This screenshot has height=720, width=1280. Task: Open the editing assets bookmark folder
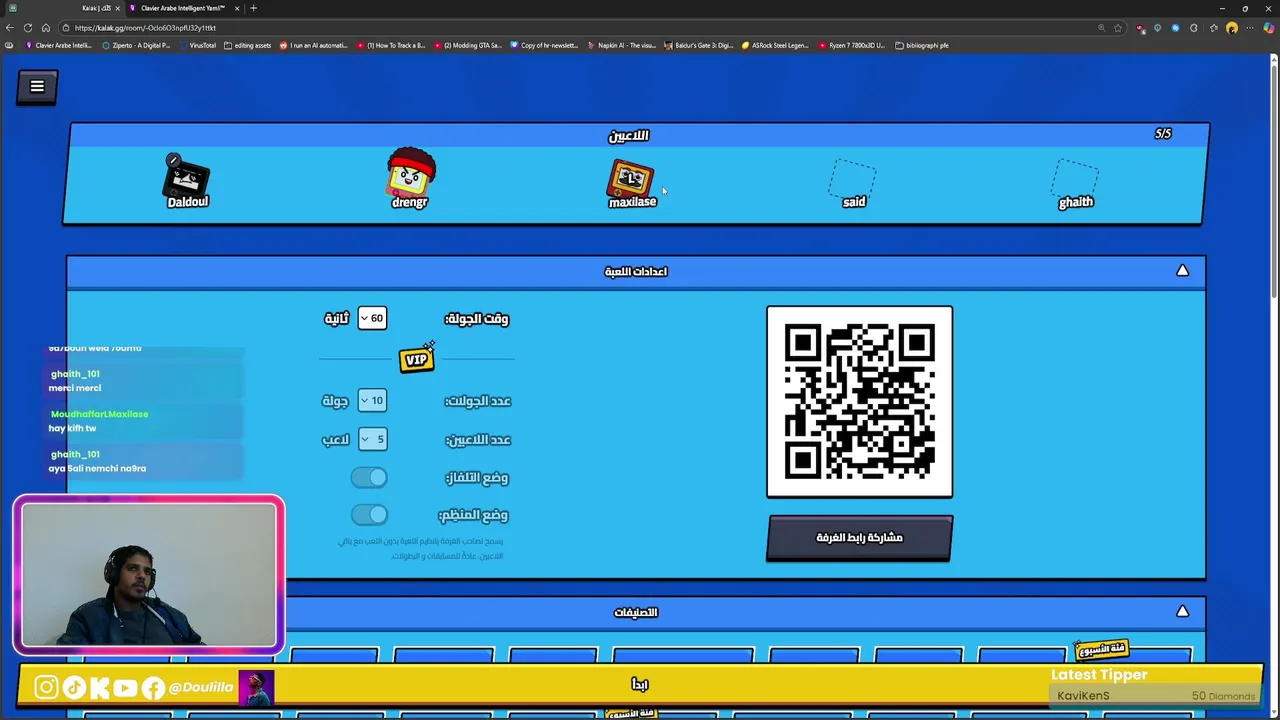point(248,45)
